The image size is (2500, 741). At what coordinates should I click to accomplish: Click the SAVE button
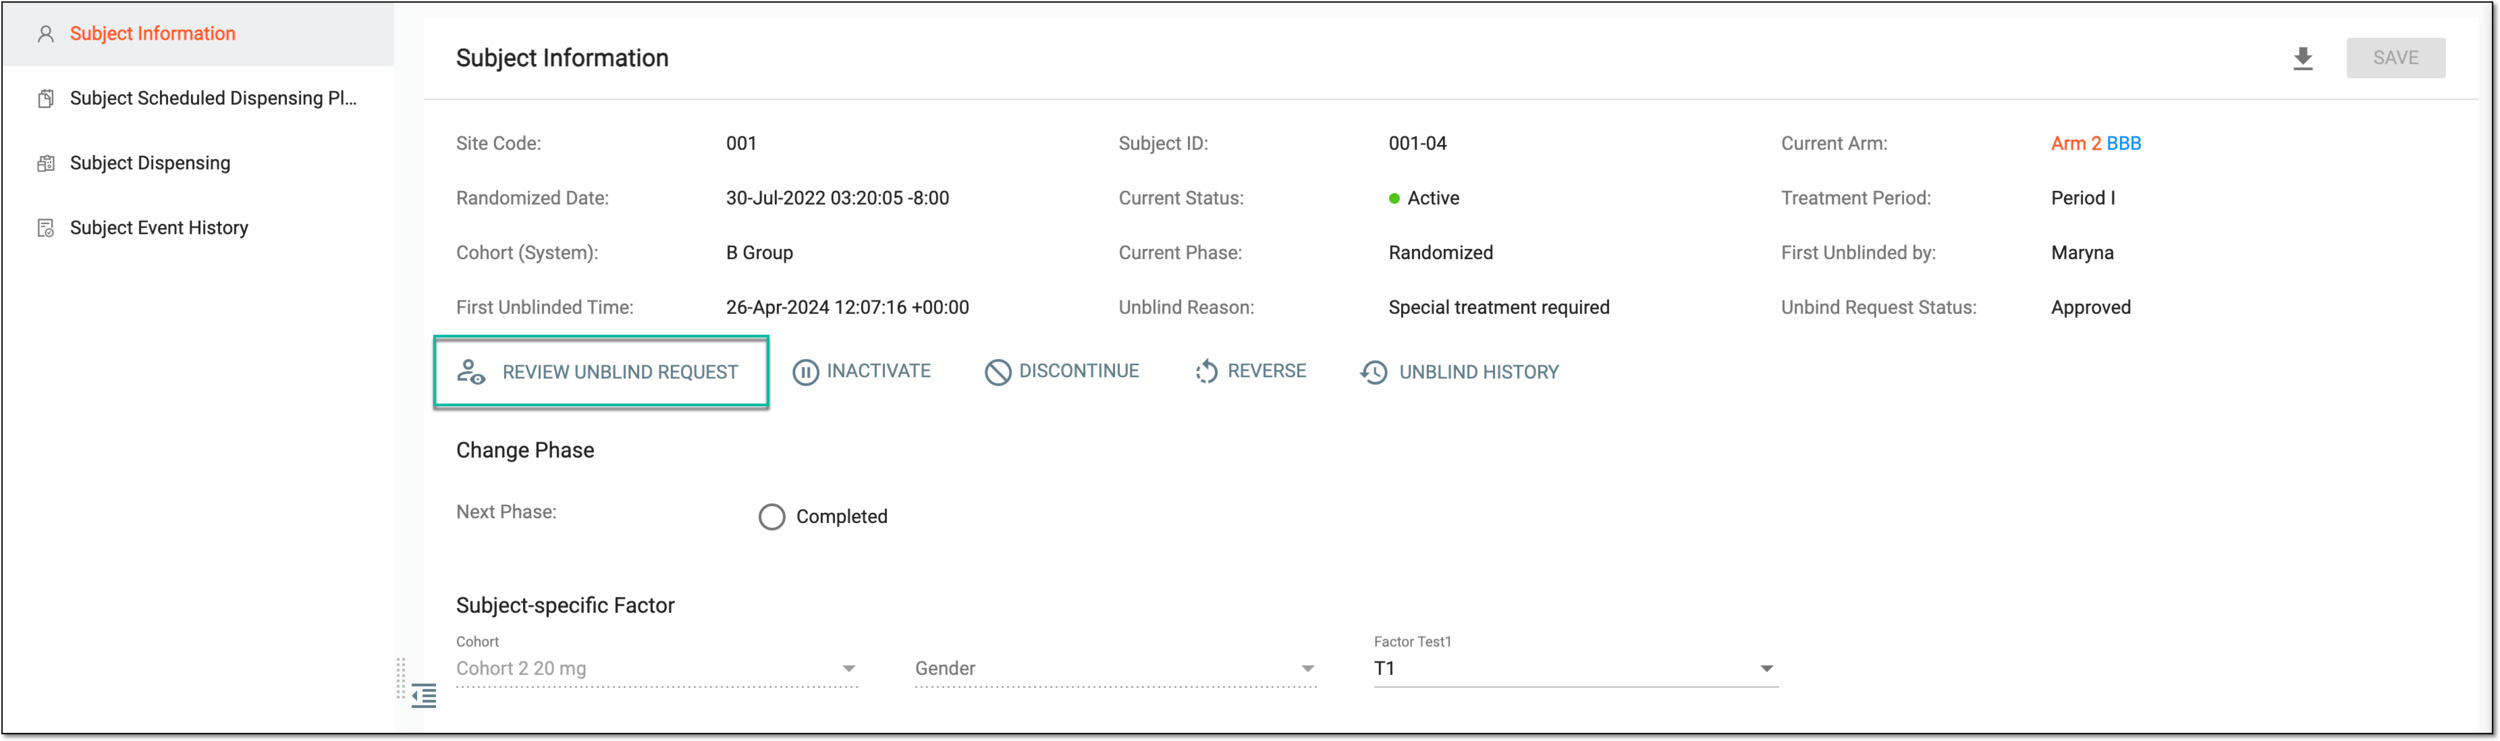click(2395, 58)
